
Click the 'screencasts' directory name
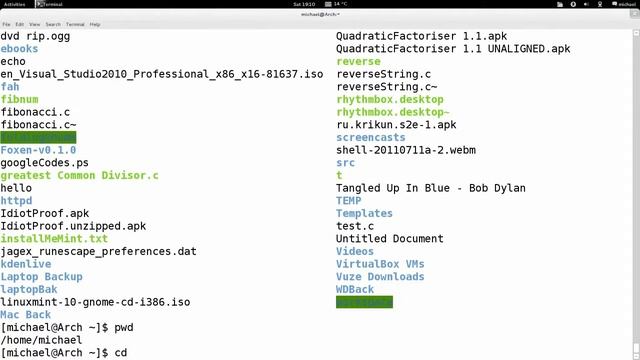(x=371, y=138)
